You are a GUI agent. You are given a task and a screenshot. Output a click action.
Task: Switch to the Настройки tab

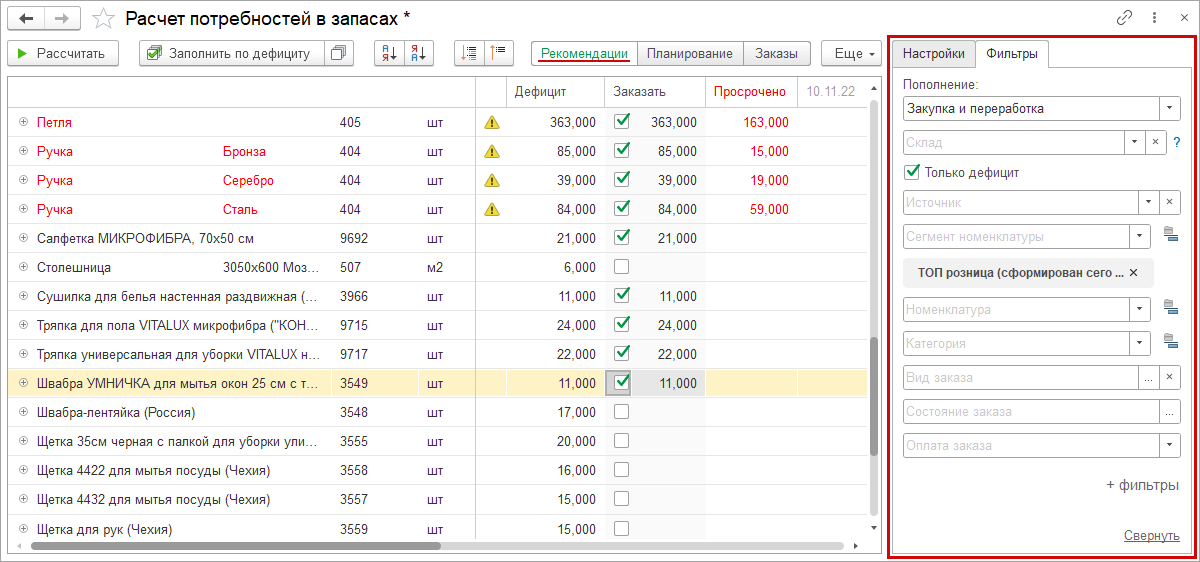[933, 54]
